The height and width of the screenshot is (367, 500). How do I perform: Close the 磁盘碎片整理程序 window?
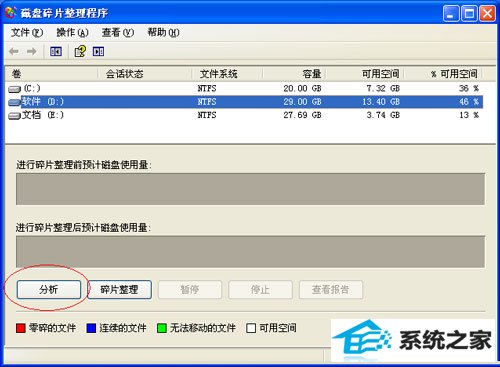click(x=487, y=14)
